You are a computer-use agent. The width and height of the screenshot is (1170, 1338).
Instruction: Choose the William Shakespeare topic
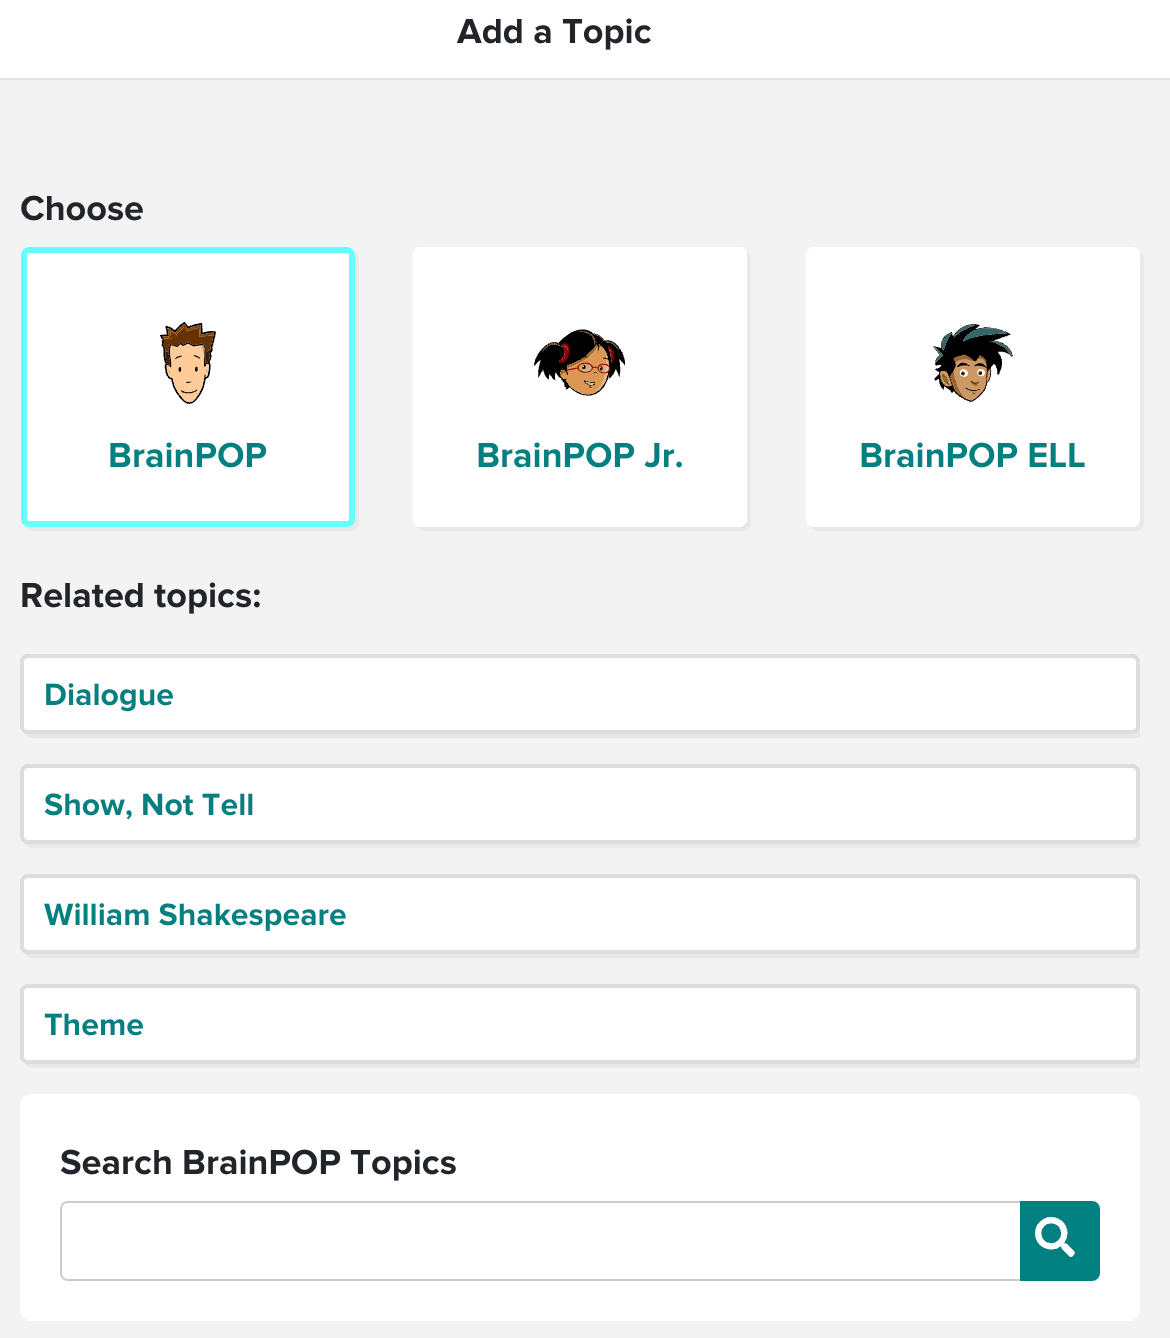pyautogui.click(x=580, y=915)
